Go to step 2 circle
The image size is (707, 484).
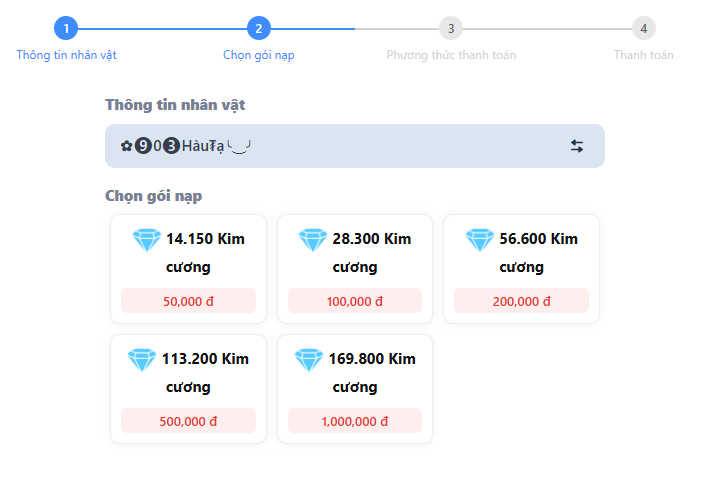point(259,28)
